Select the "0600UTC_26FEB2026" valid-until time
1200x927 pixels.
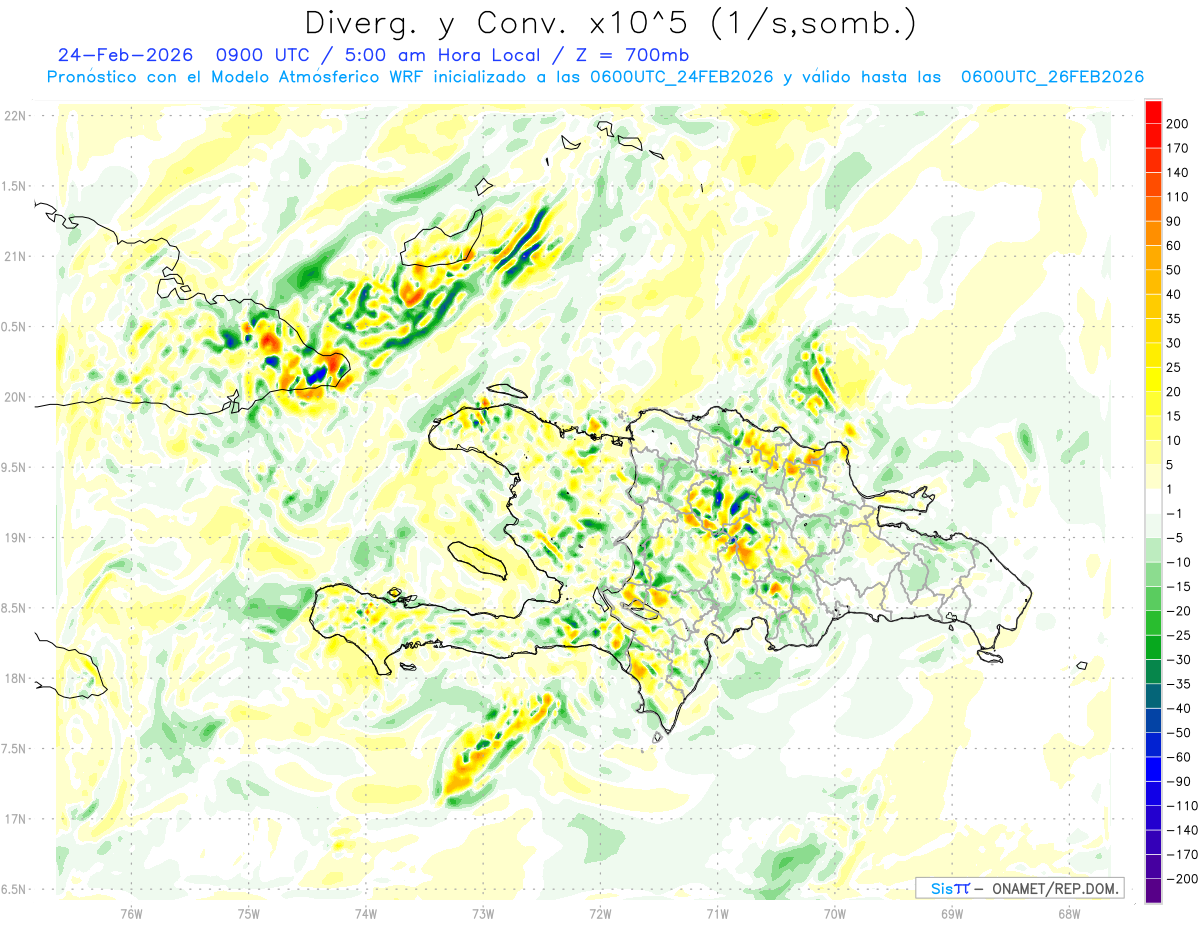click(x=1052, y=77)
